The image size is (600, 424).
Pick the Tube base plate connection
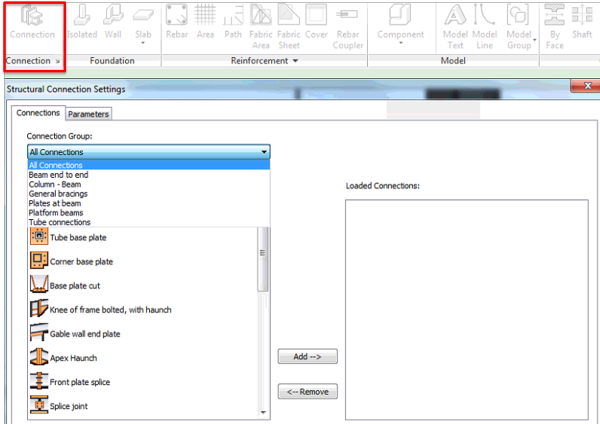point(77,237)
